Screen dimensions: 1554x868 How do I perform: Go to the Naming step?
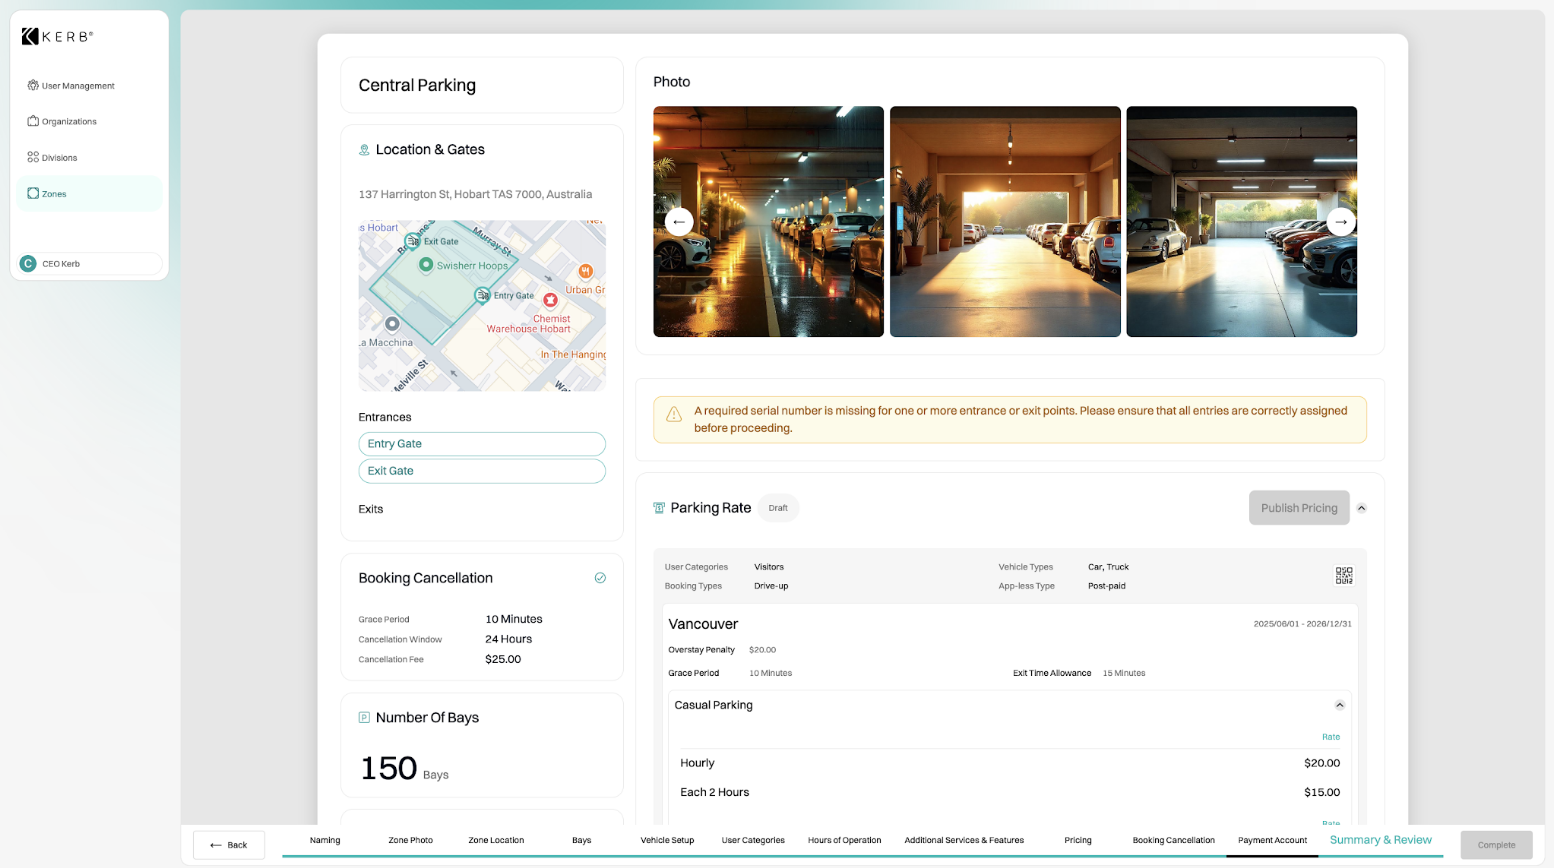(325, 840)
